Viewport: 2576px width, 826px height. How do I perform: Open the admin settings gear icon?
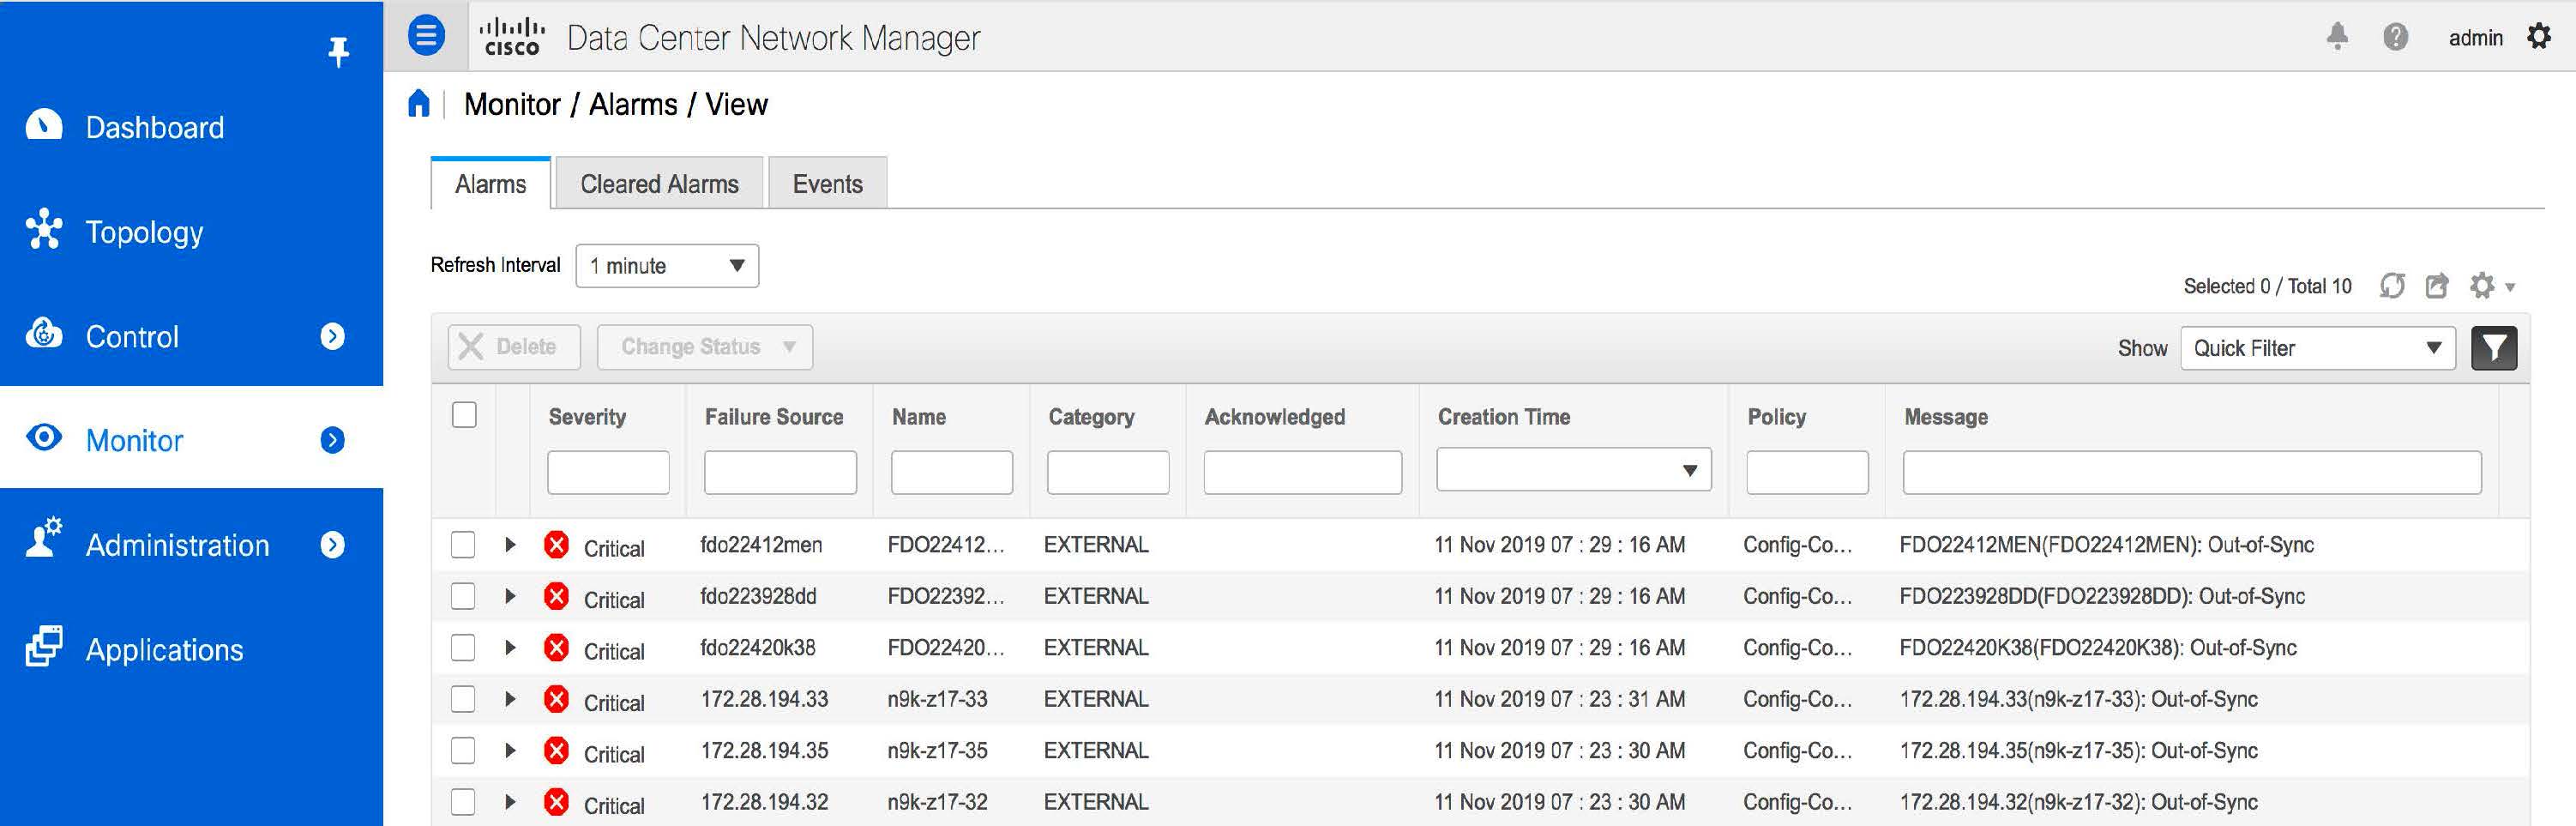click(2538, 37)
